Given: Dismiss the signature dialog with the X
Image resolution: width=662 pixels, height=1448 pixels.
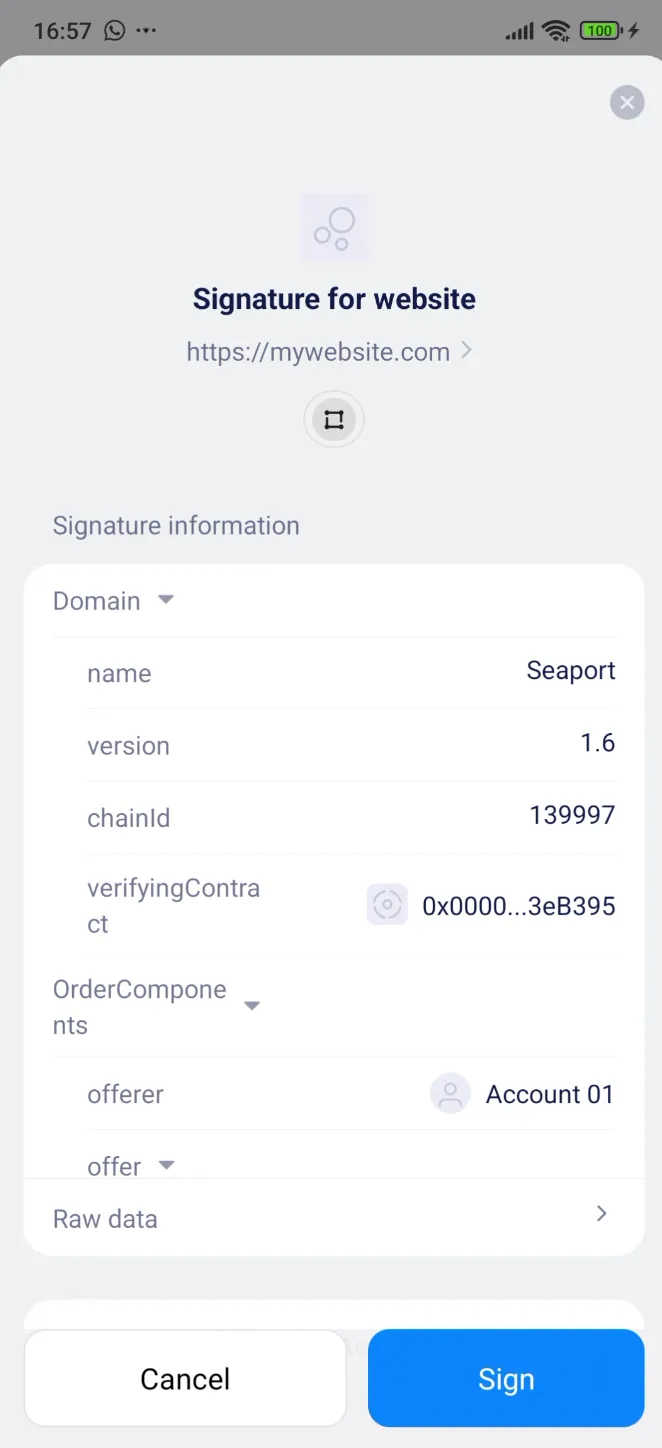Looking at the screenshot, I should click(627, 102).
